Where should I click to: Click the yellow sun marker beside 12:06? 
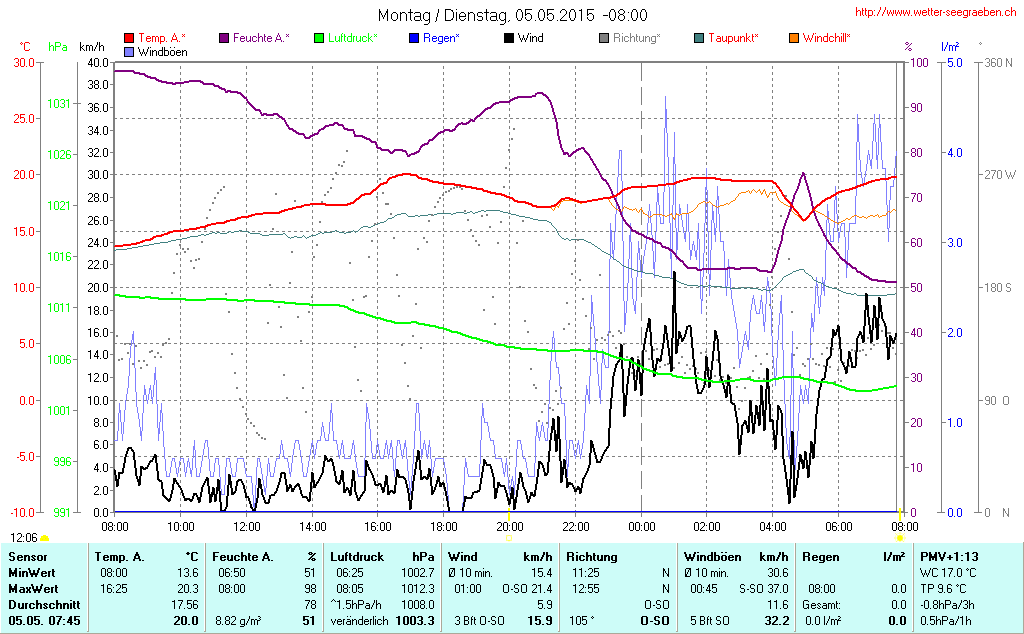point(44,539)
